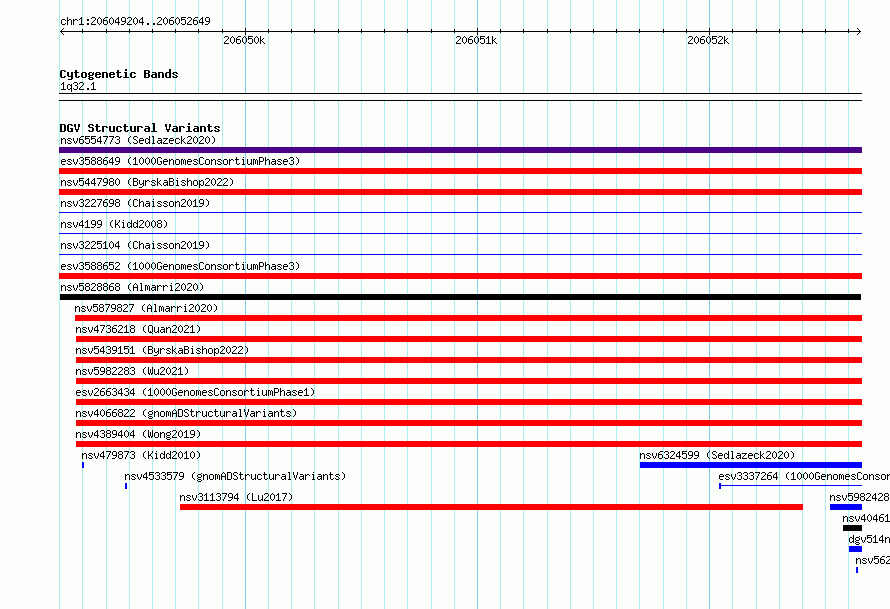Select nsv4199 (Kidd2008) variant label

coord(114,224)
